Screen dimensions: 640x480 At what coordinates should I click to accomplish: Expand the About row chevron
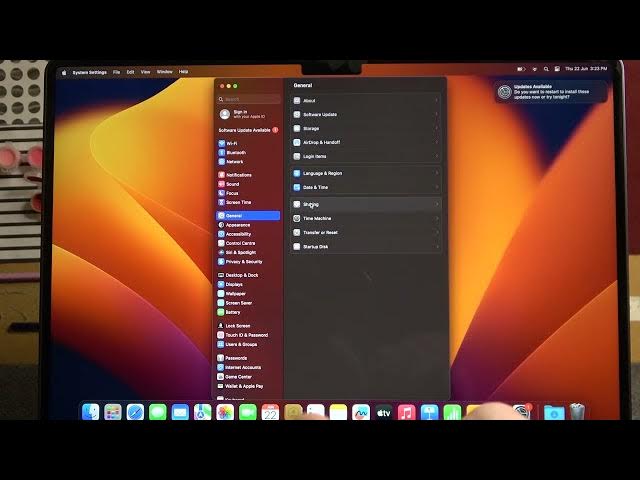pos(436,100)
